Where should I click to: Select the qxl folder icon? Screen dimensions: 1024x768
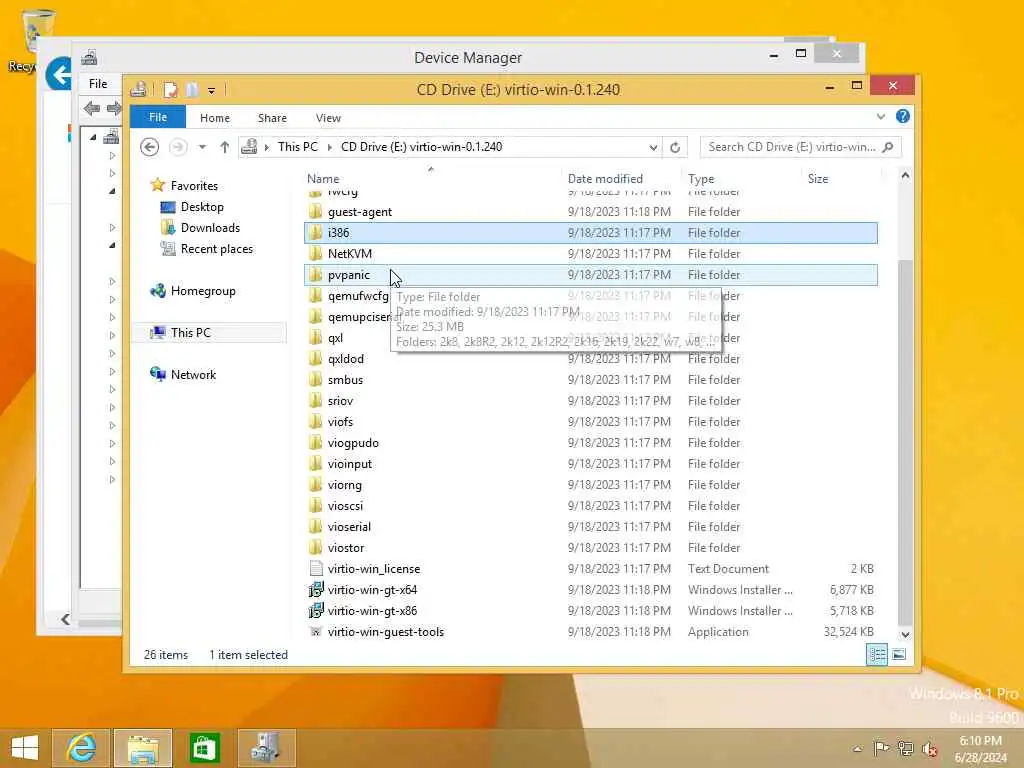315,338
